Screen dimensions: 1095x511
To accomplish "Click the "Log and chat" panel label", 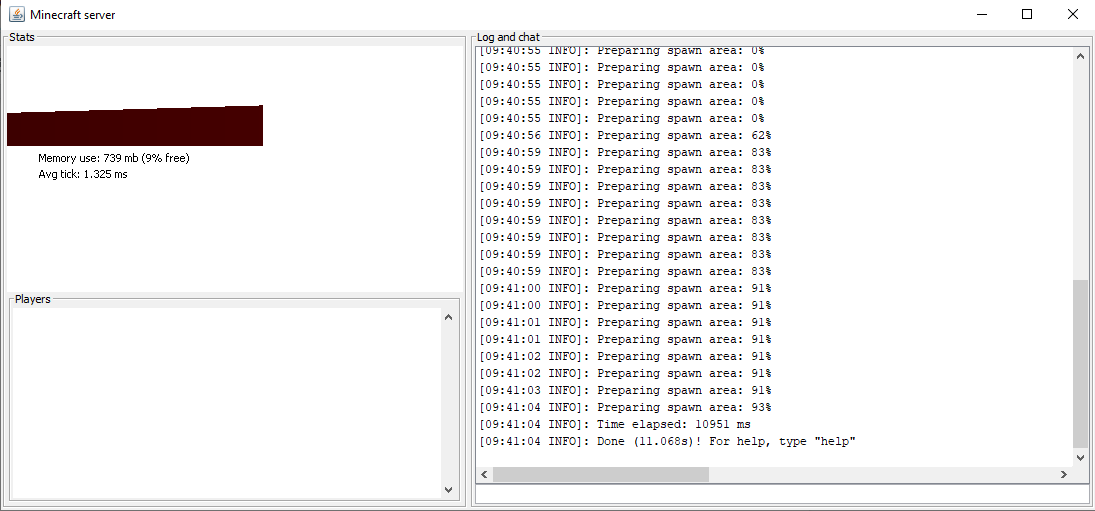I will 508,37.
